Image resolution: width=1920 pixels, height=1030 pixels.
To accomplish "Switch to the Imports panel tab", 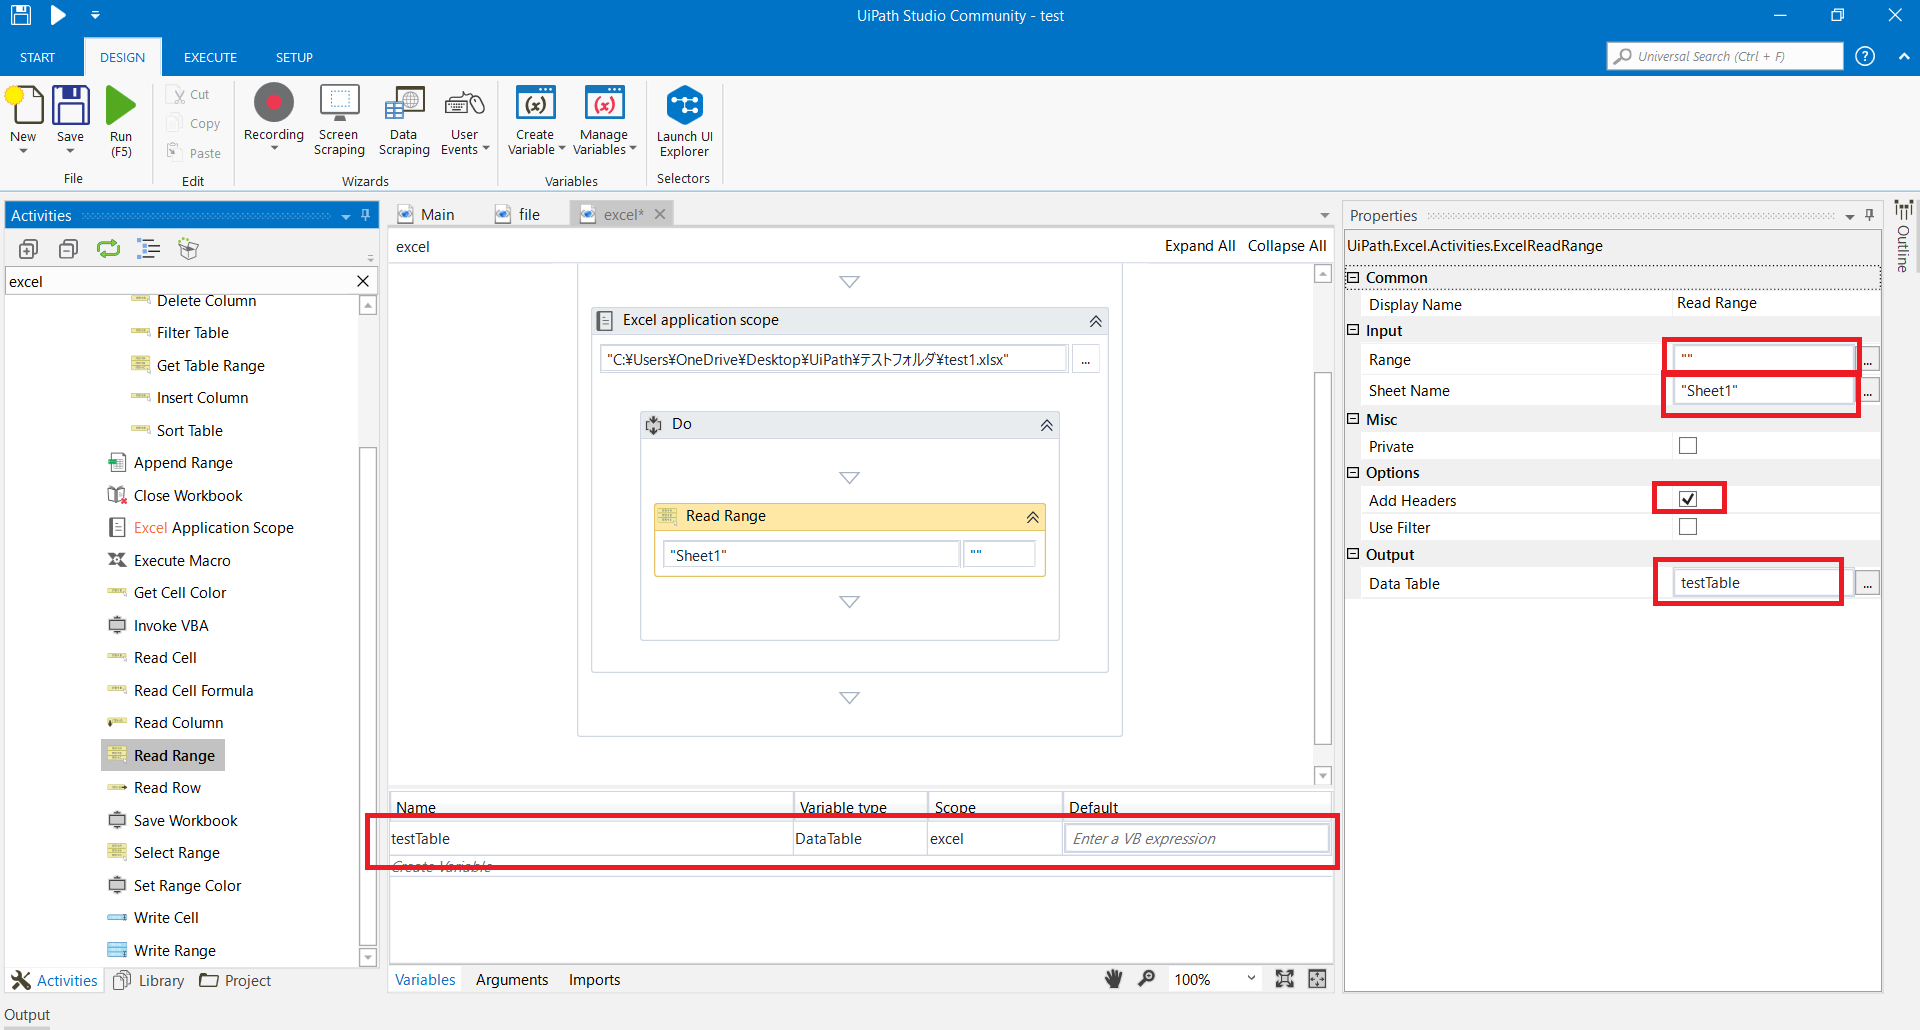I will (594, 980).
